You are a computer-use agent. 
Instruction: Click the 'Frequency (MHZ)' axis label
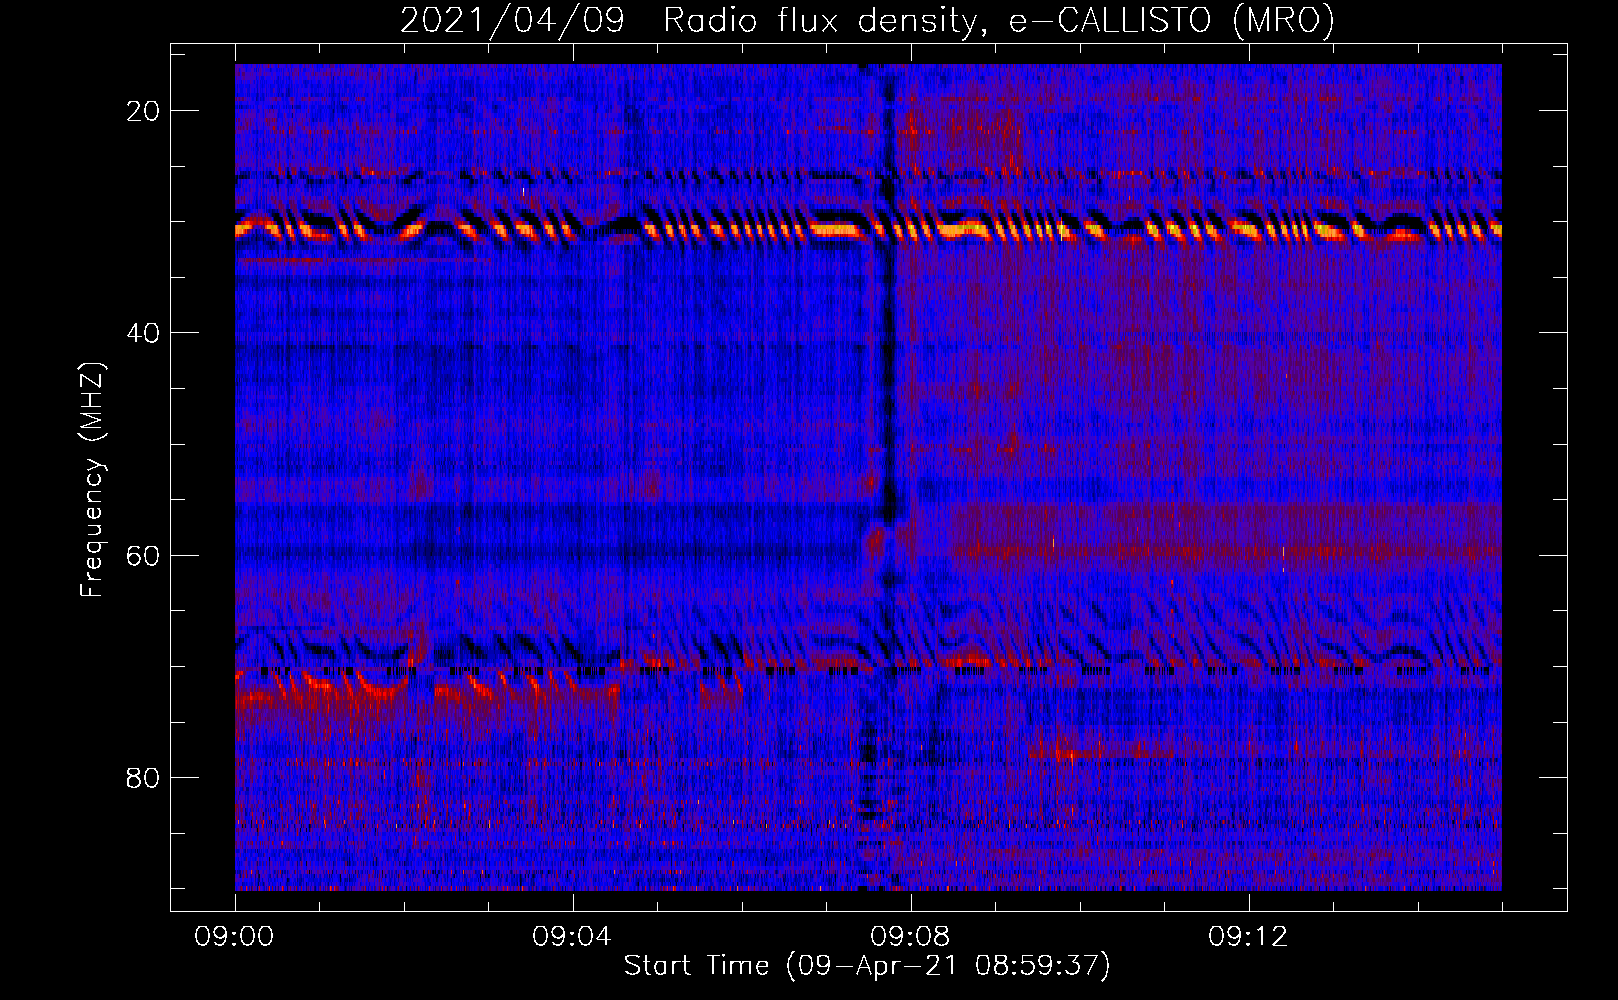point(92,480)
